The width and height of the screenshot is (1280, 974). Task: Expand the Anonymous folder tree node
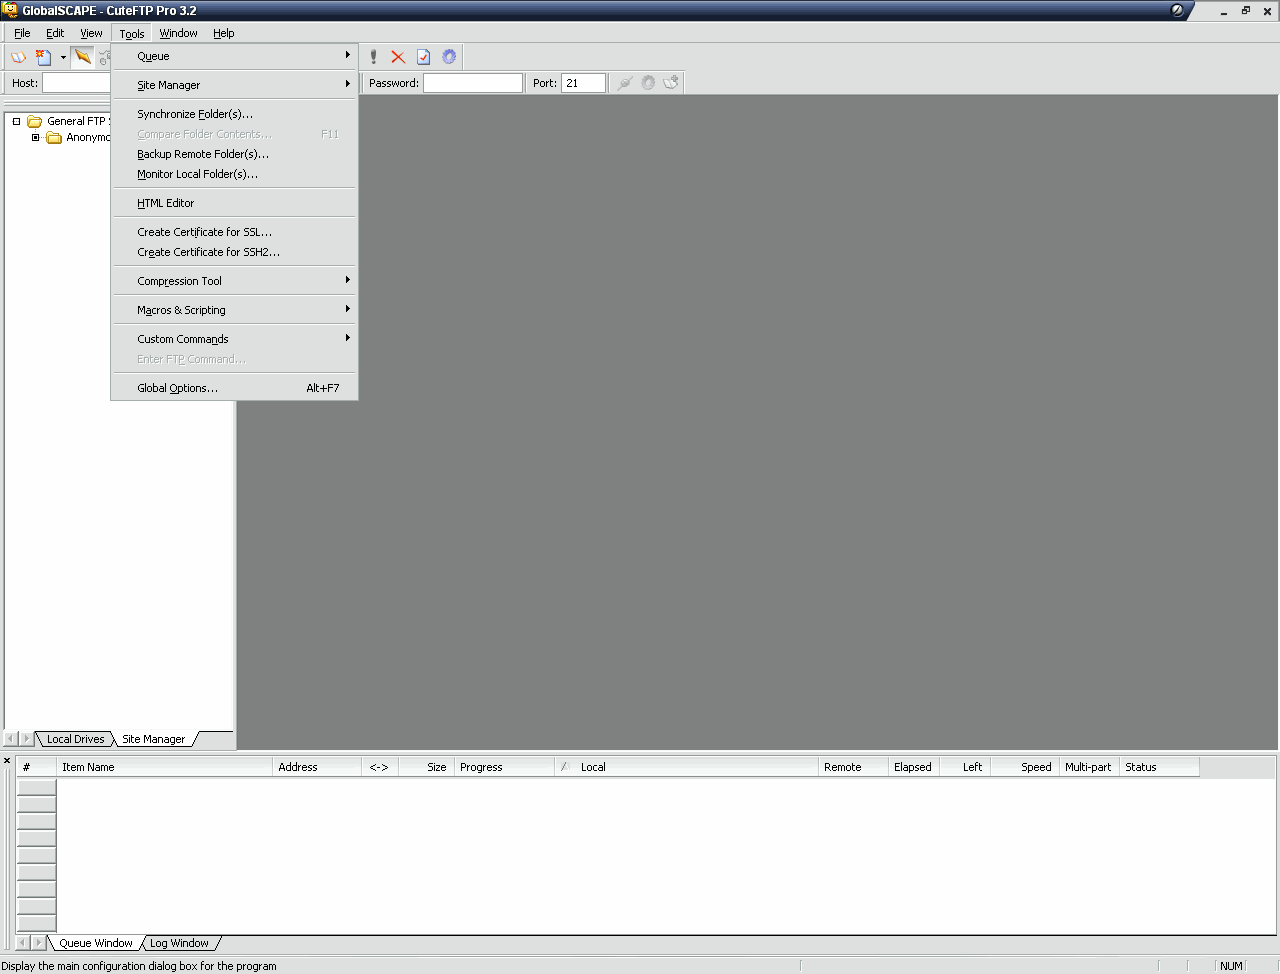(35, 137)
